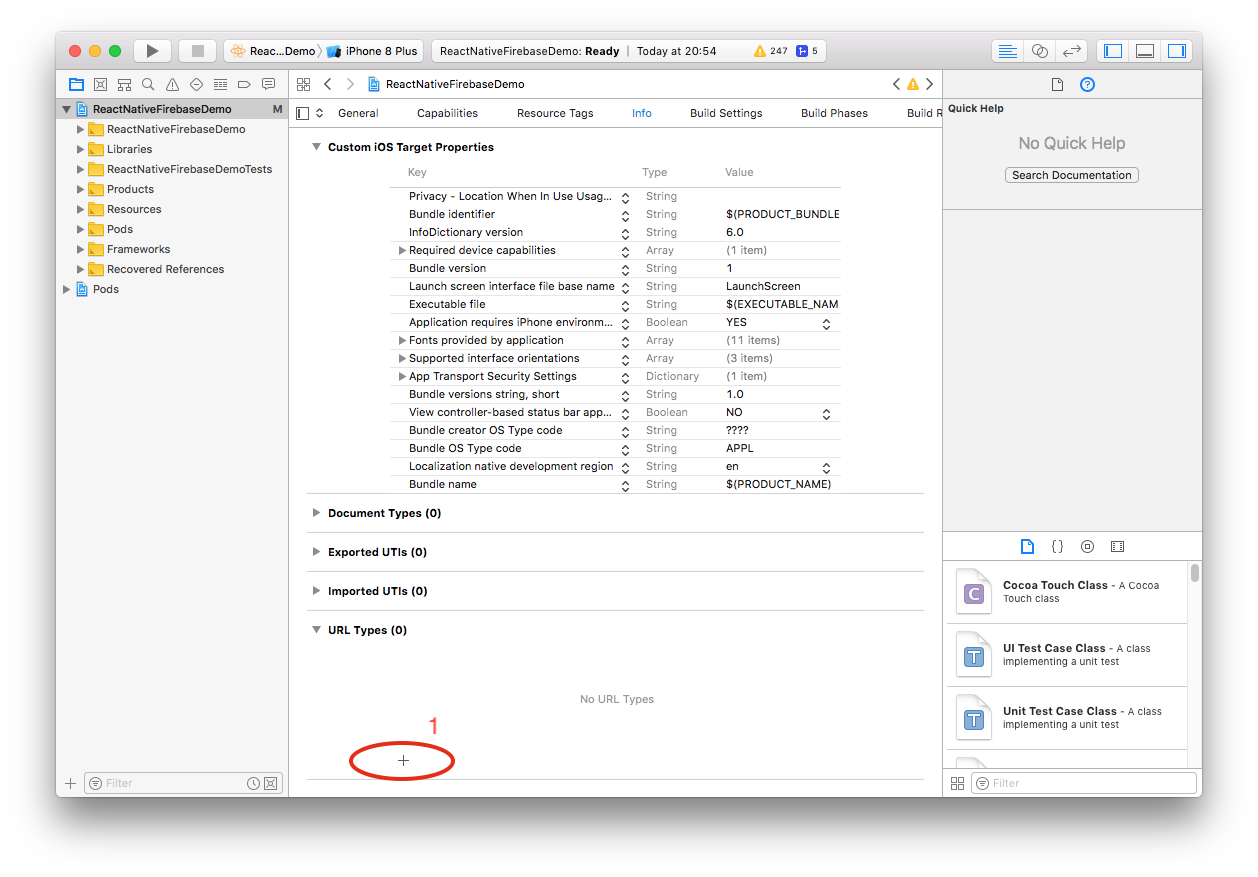Screen dimensions: 1258x877
Task: Show the Version editor
Action: pyautogui.click(x=1071, y=51)
